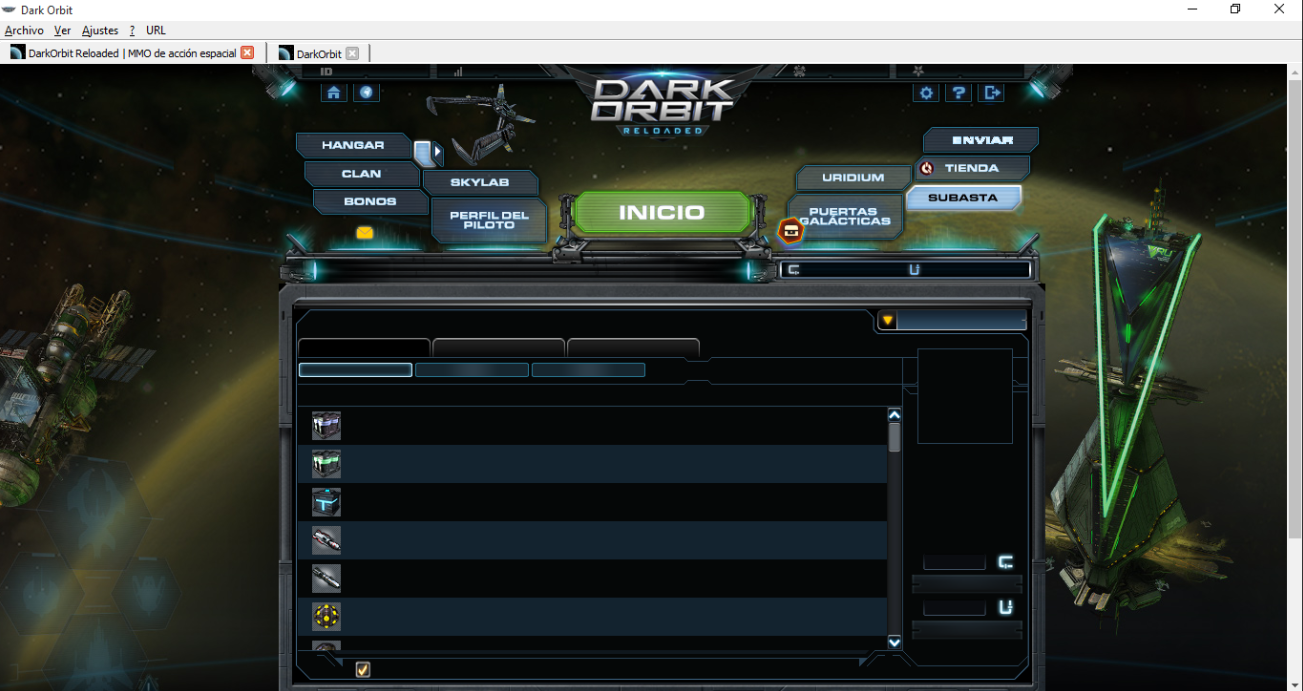Click the item preview box on the right
This screenshot has width=1303, height=691.
pos(965,396)
